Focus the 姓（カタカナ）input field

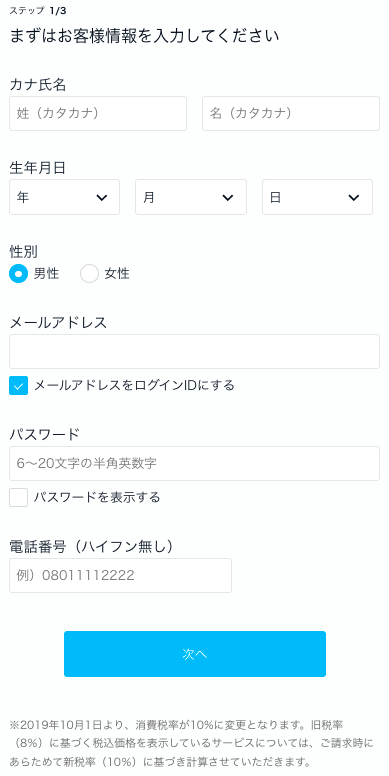tap(98, 113)
